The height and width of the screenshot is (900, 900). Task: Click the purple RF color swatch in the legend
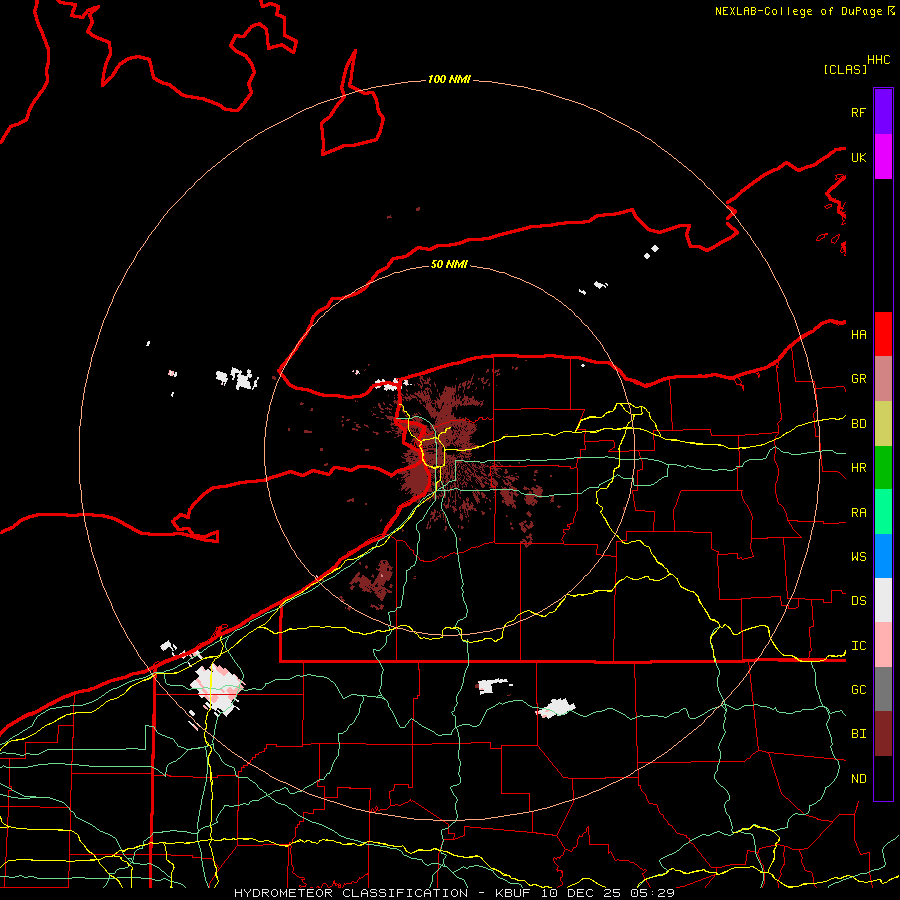[x=883, y=112]
